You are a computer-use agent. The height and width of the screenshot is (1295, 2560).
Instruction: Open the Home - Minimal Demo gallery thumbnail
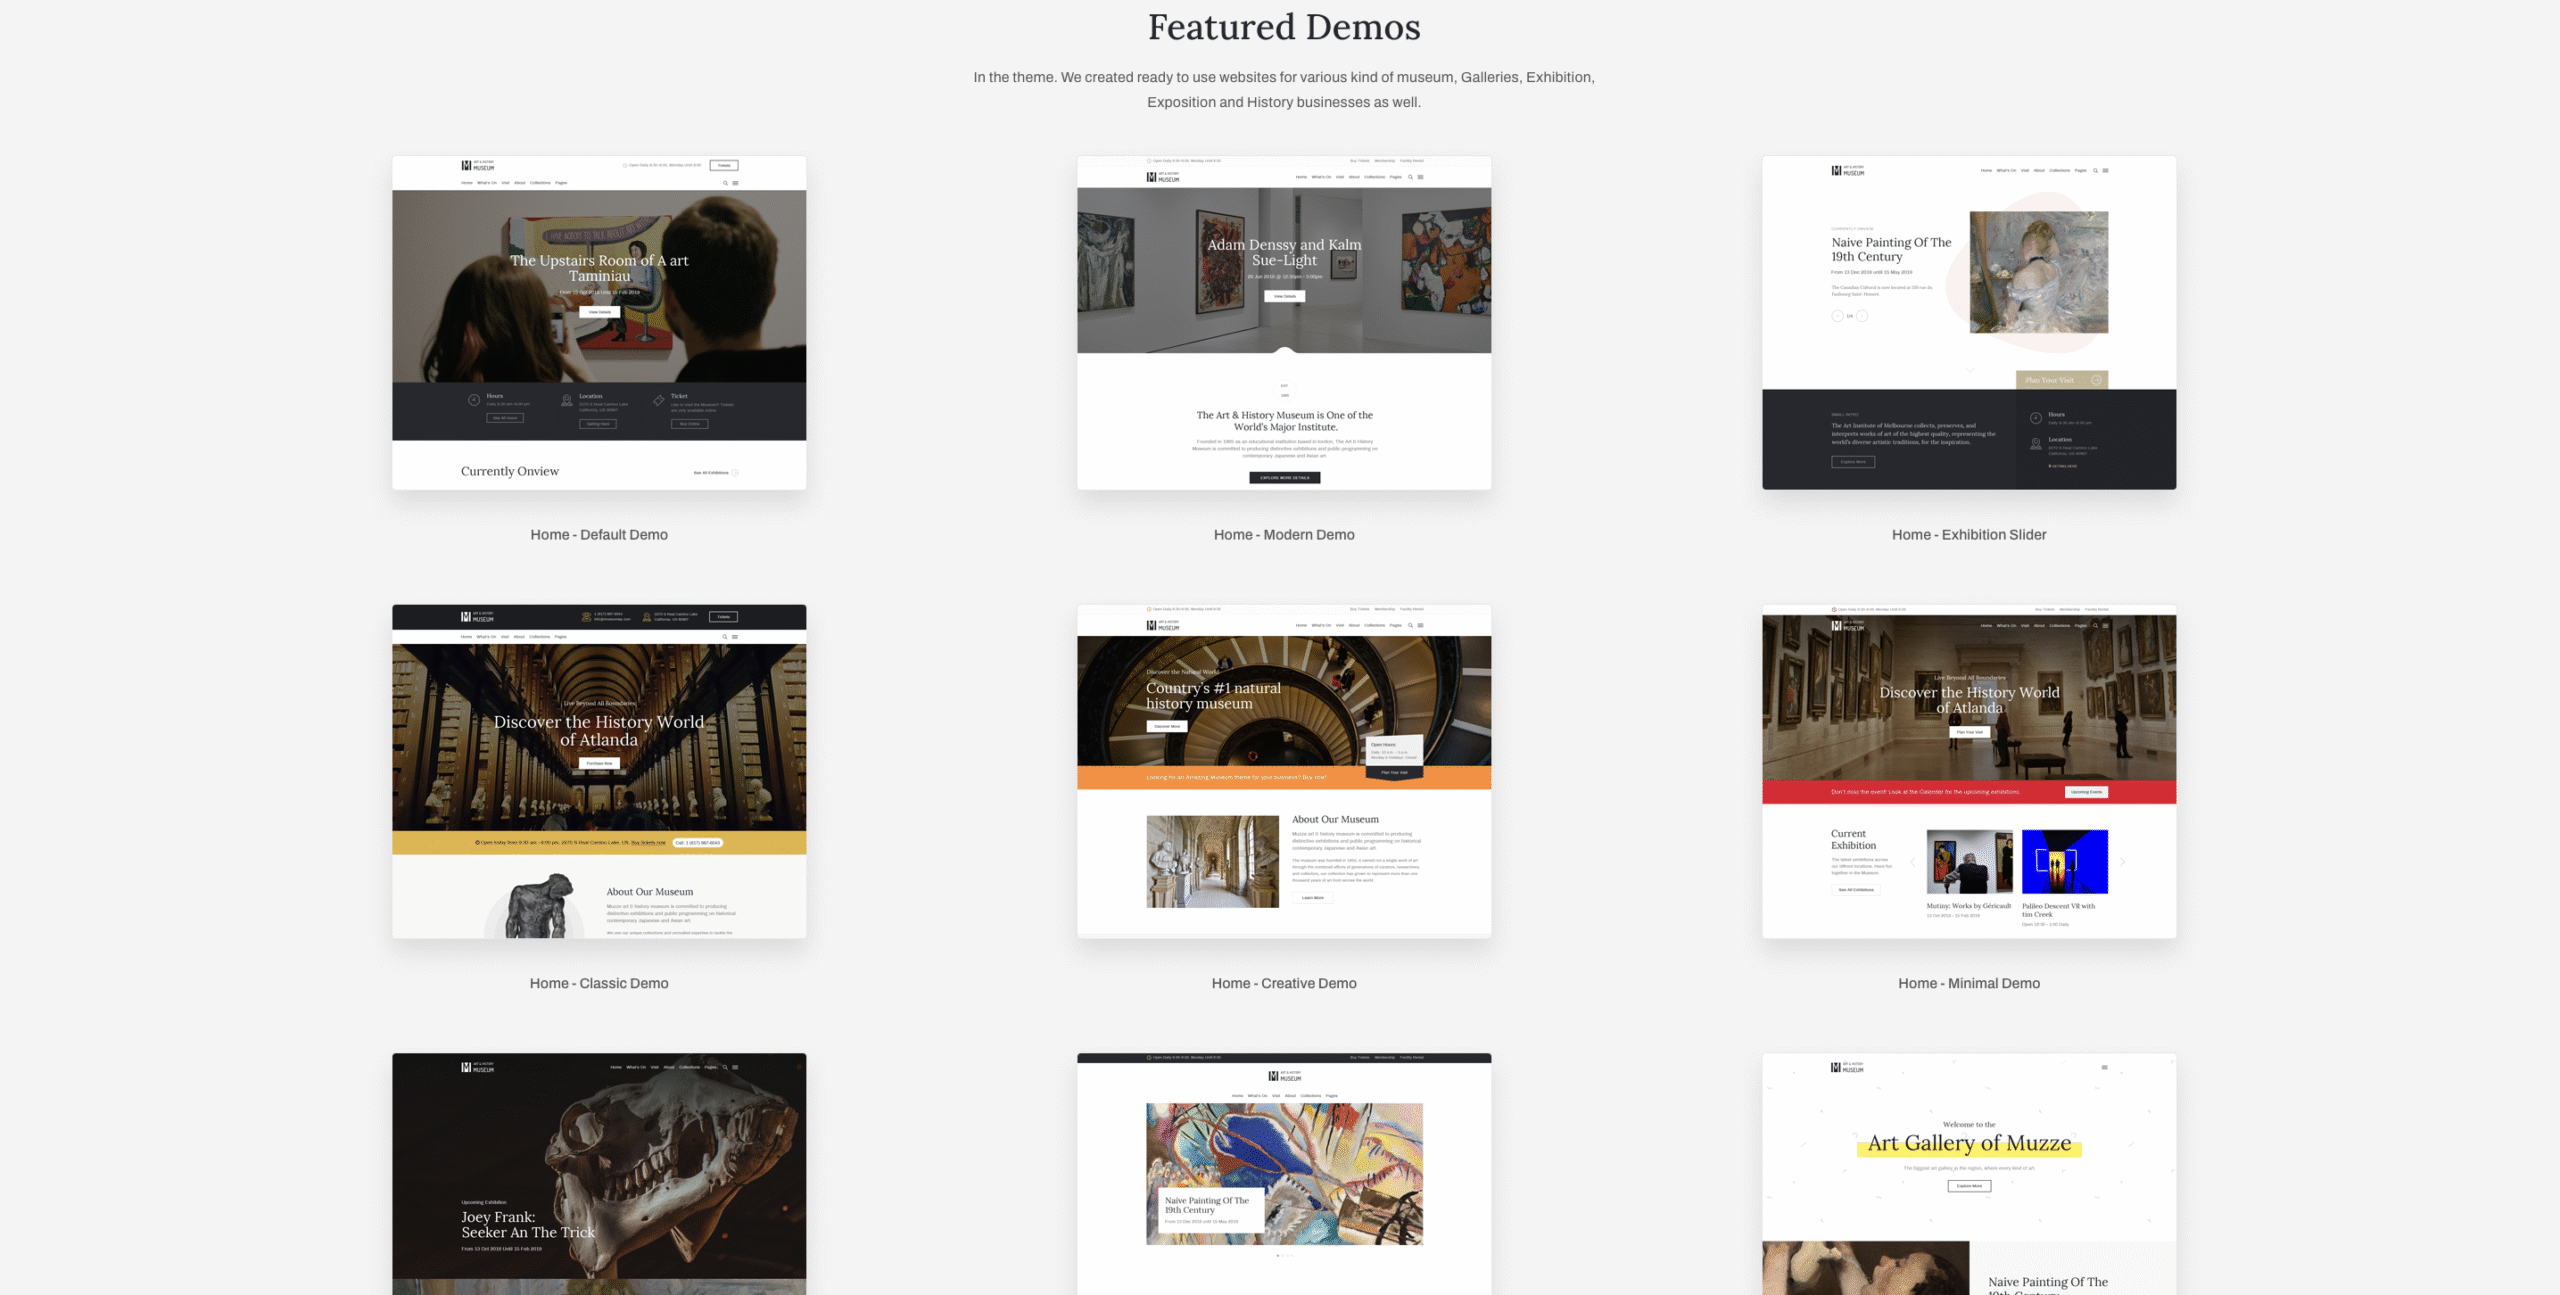click(x=1969, y=771)
